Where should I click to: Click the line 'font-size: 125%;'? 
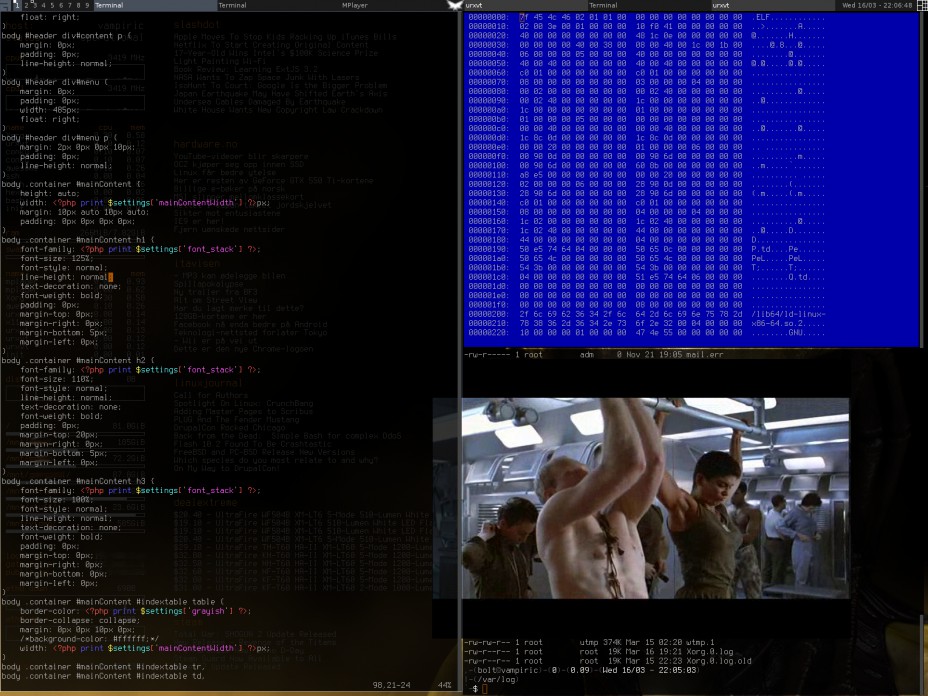click(57, 259)
